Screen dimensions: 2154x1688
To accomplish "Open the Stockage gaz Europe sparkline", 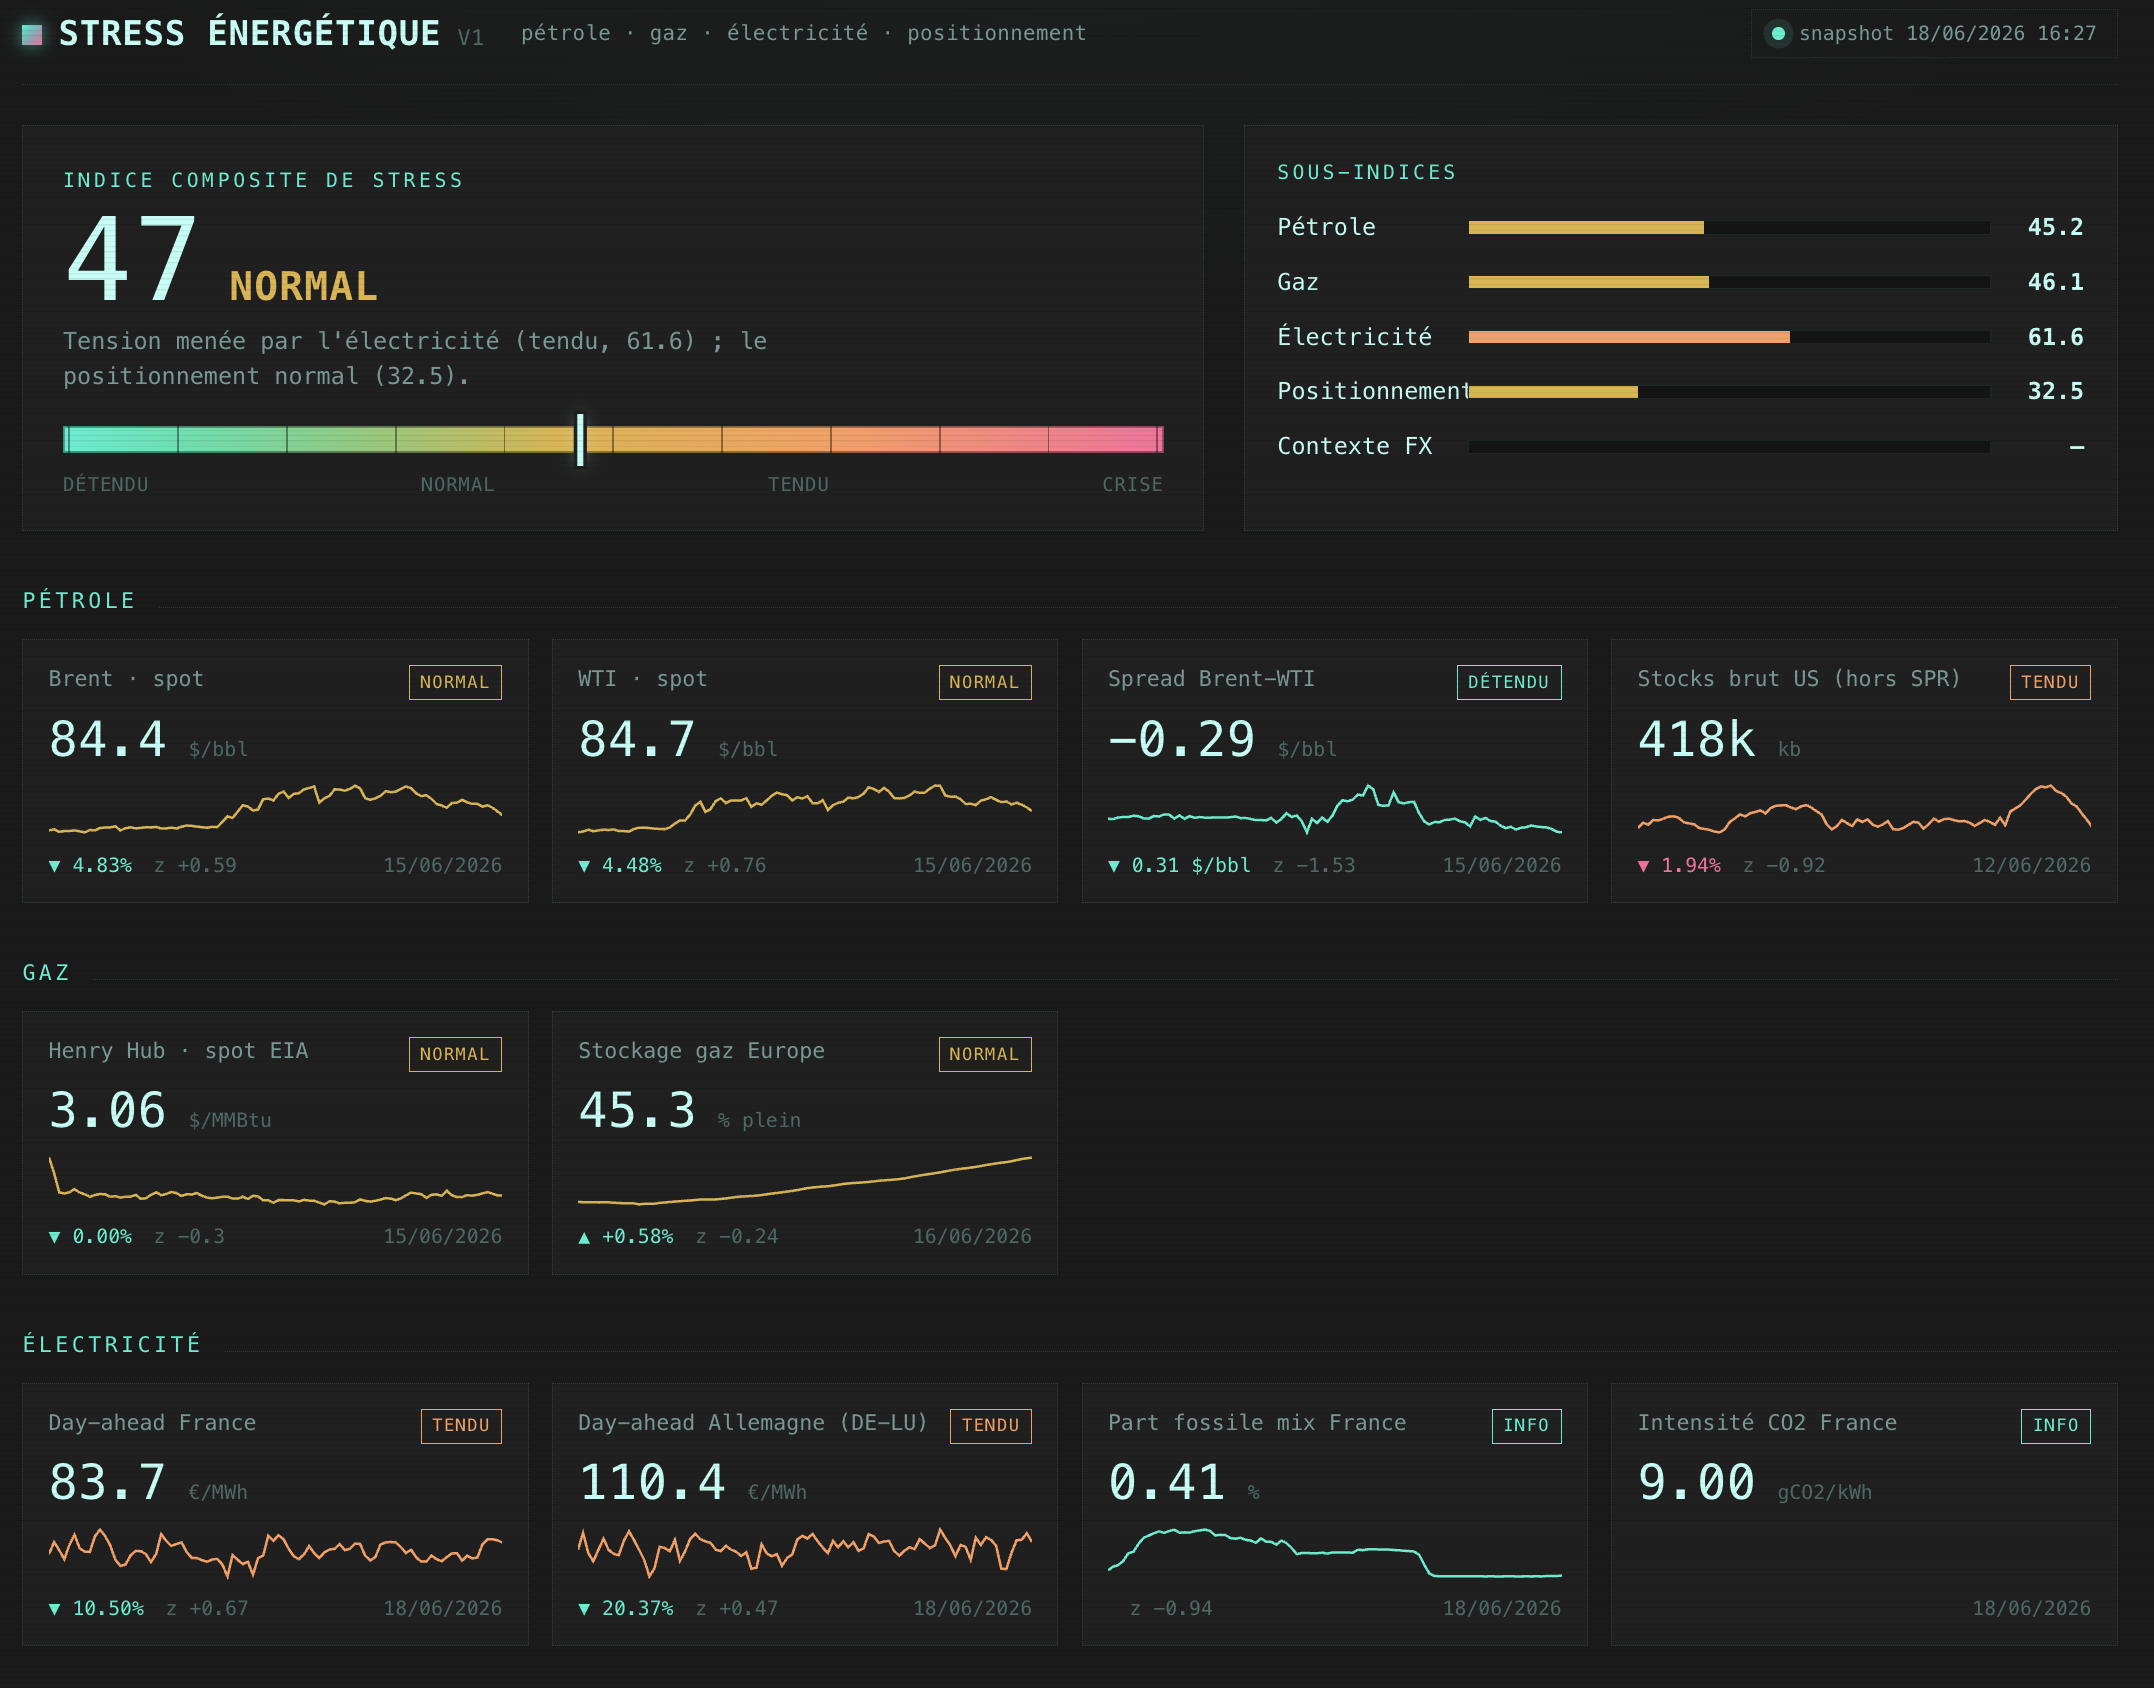I will 805,1180.
